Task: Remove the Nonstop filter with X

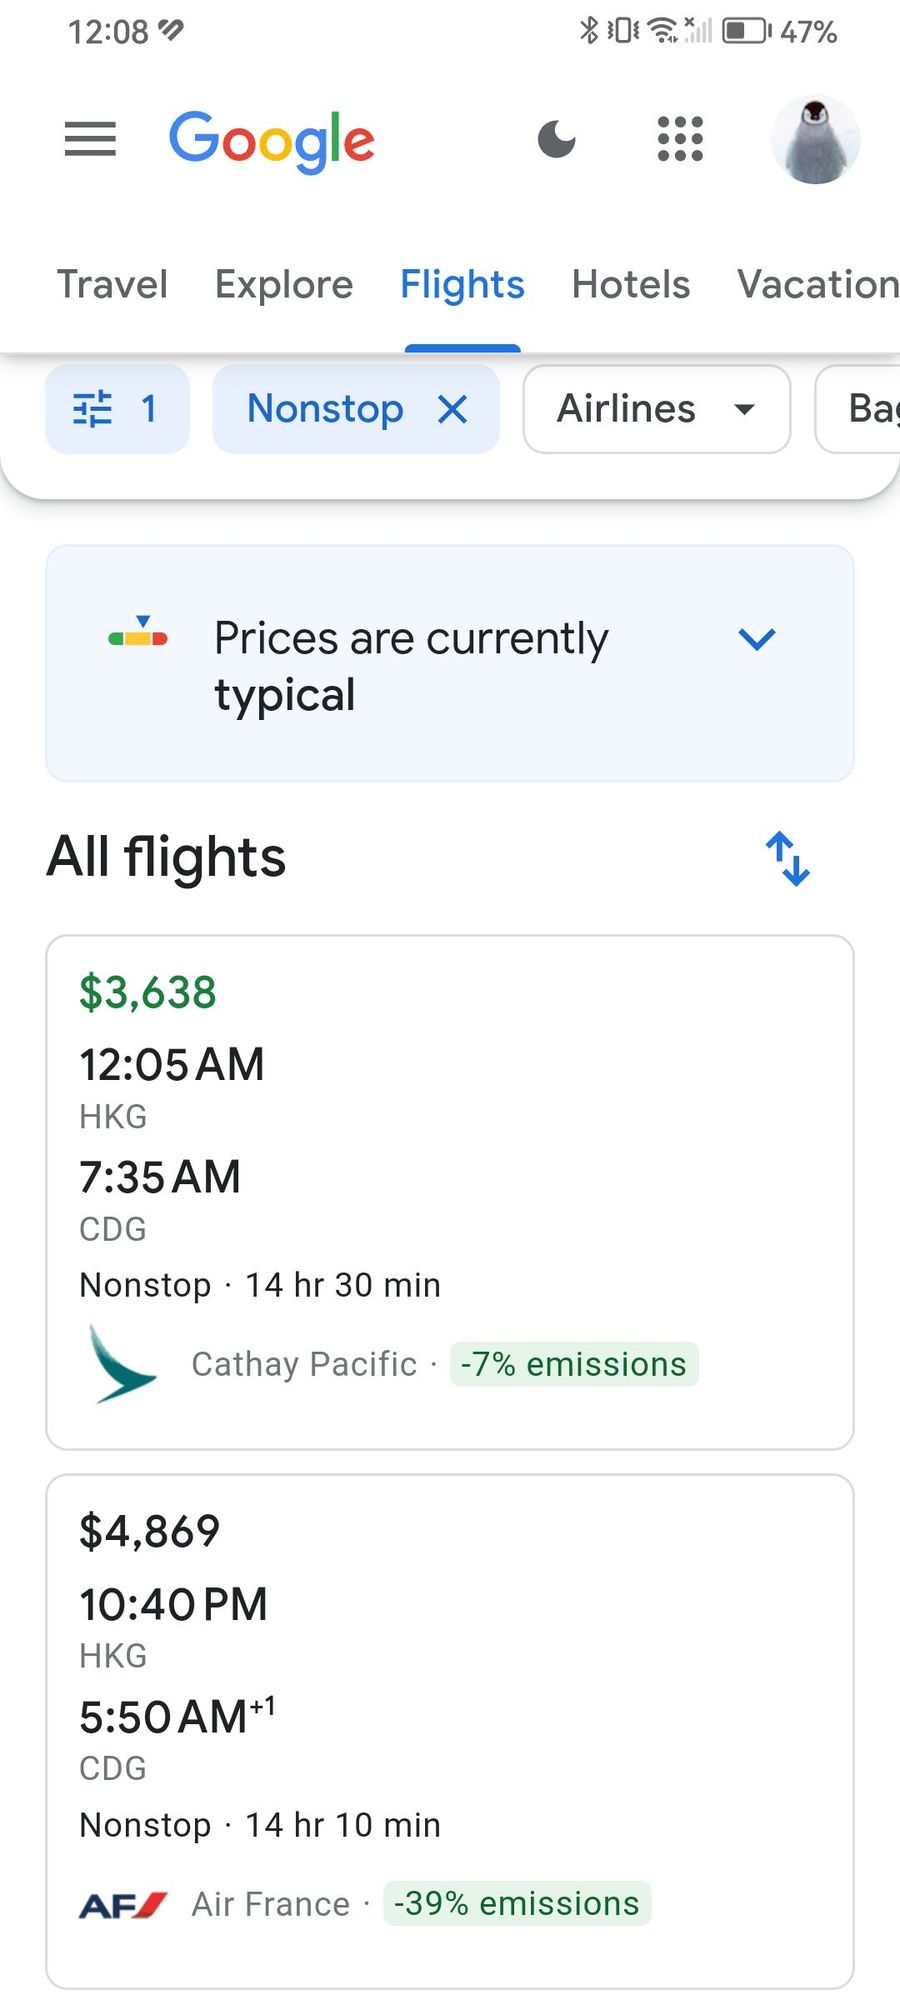Action: [x=452, y=409]
